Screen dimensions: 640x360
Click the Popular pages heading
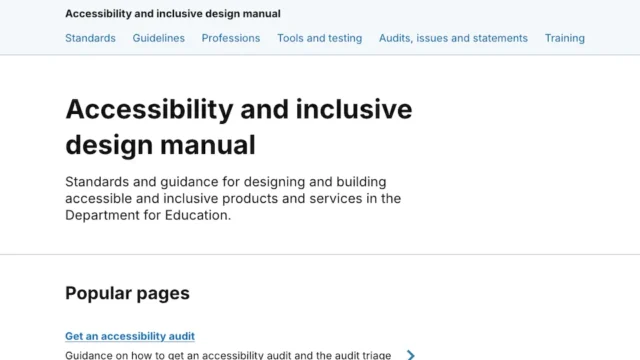(x=127, y=293)
